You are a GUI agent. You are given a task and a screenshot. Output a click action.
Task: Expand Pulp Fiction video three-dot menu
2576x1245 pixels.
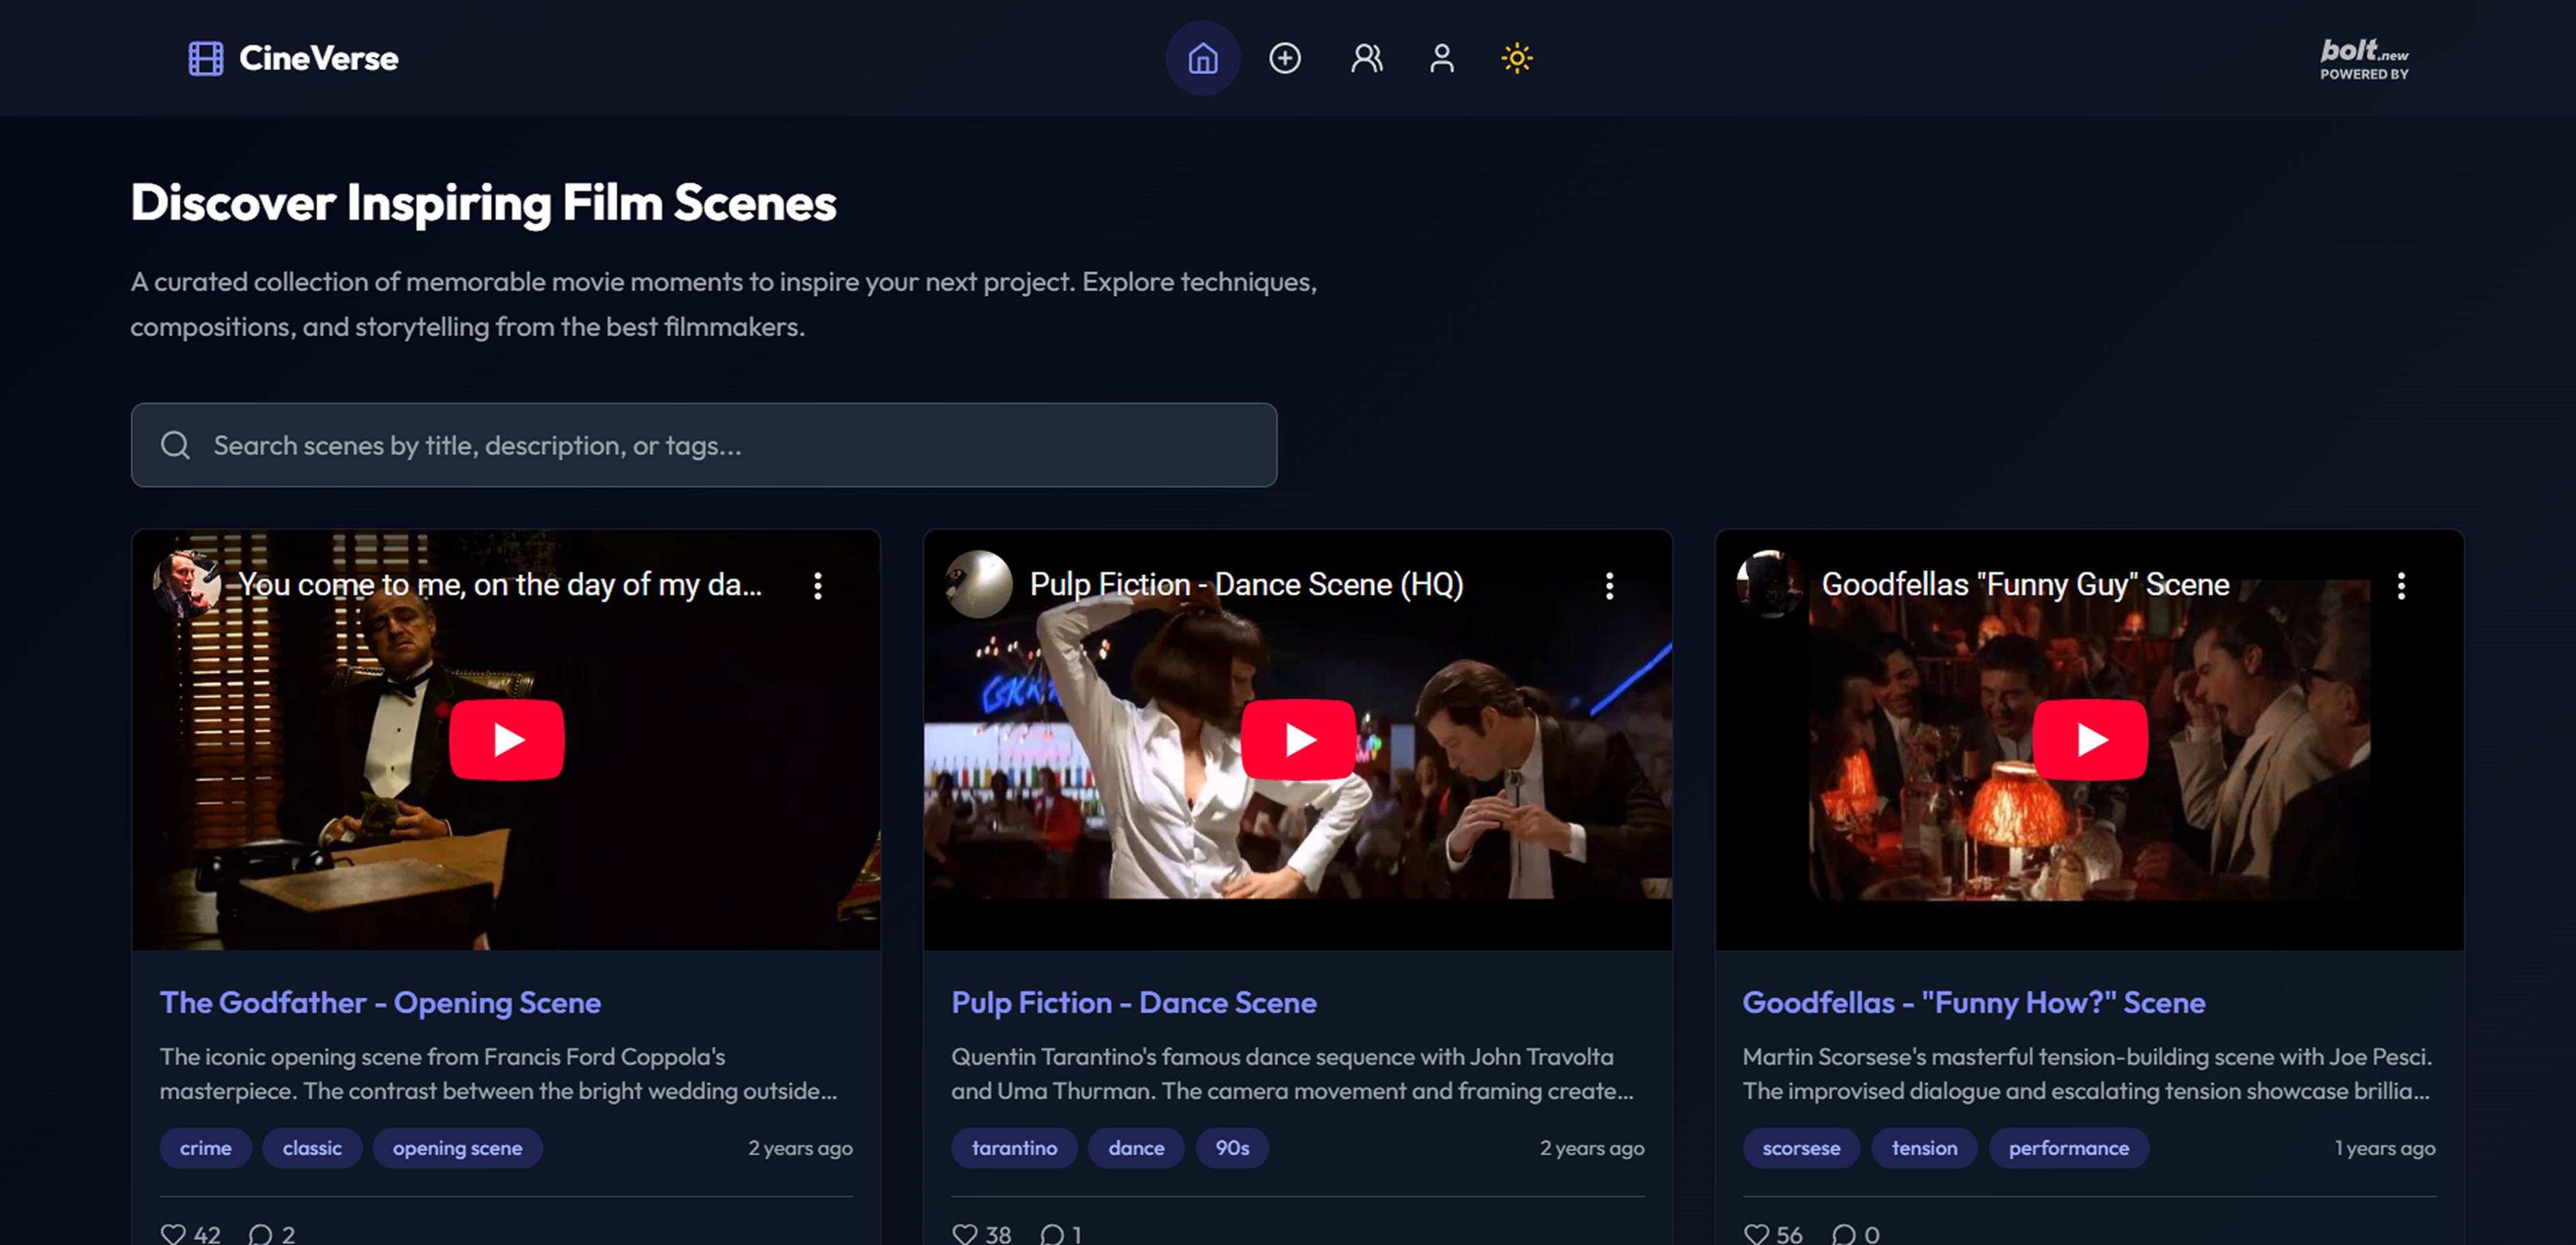pos(1609,586)
